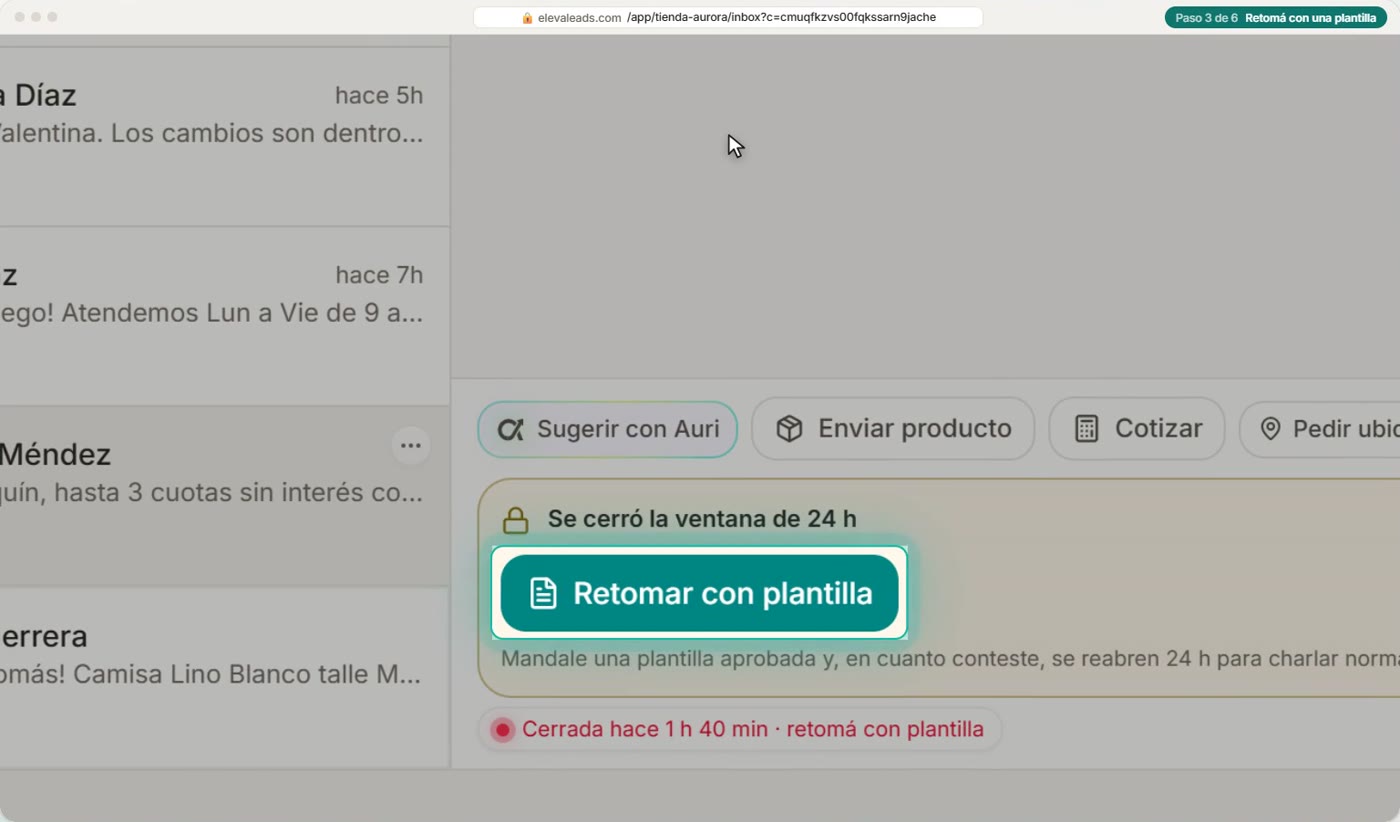Click the Retomar con plantilla button
The image size is (1400, 822).
(700, 593)
